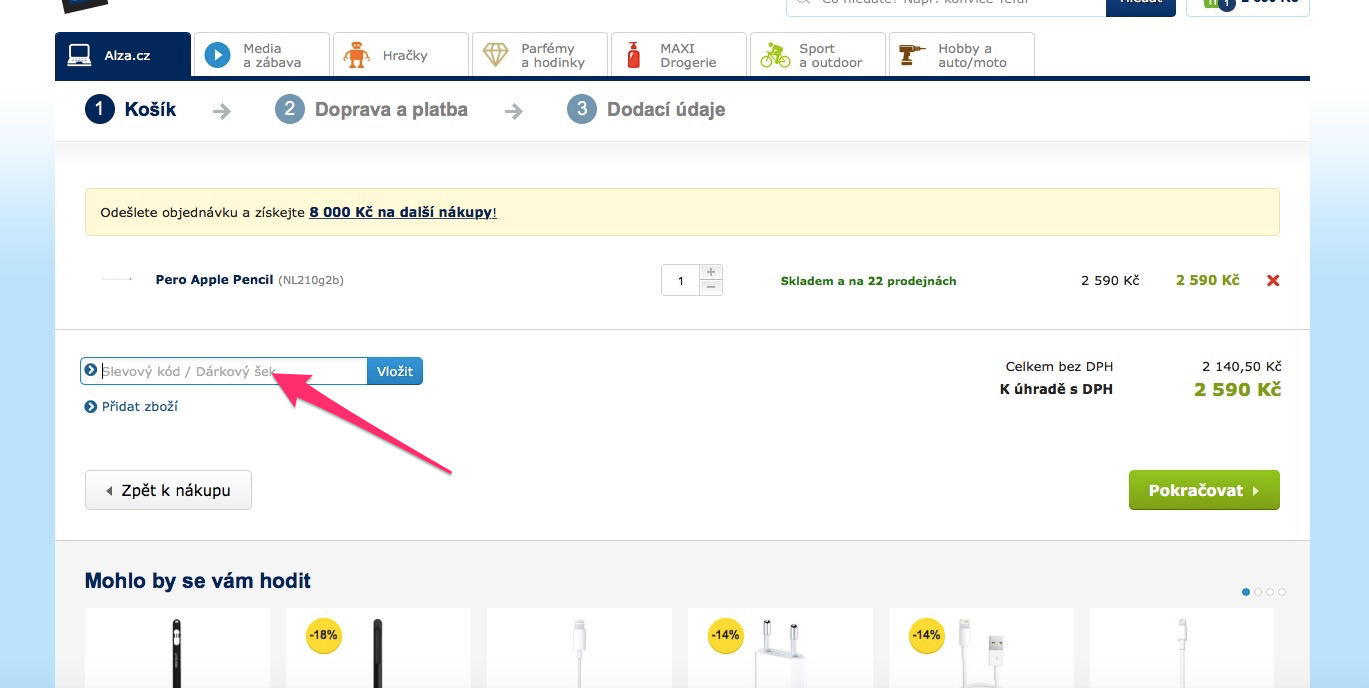Click the K úhradě s DPH total 2 590 Kč
The width and height of the screenshot is (1369, 688).
1237,389
